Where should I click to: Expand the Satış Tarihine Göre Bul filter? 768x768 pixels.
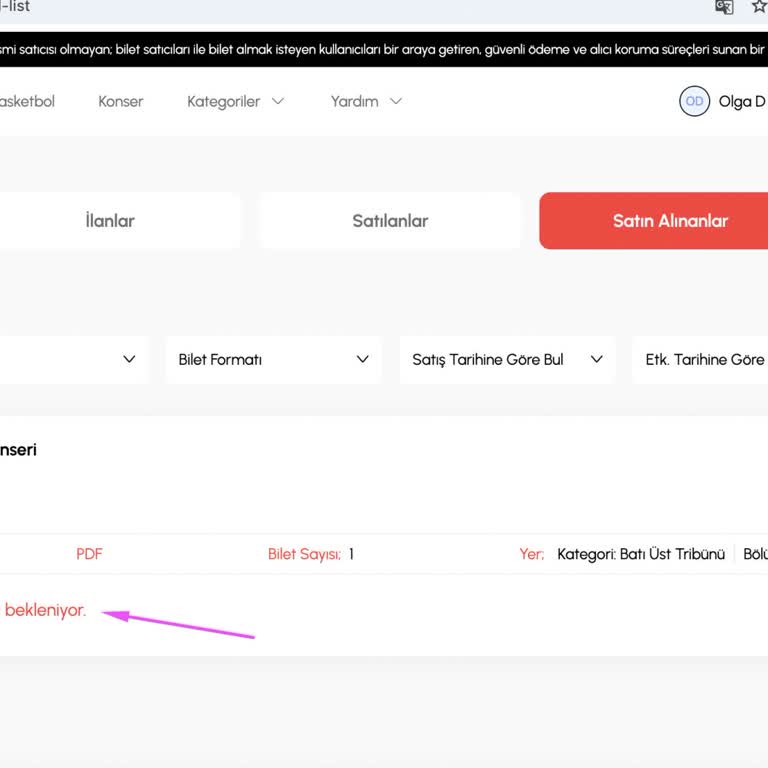click(507, 360)
